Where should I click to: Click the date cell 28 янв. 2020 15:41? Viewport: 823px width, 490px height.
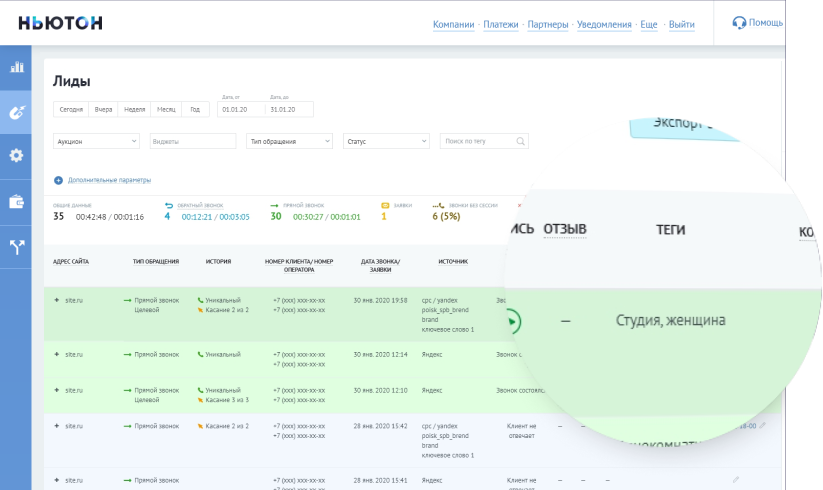pyautogui.click(x=381, y=480)
